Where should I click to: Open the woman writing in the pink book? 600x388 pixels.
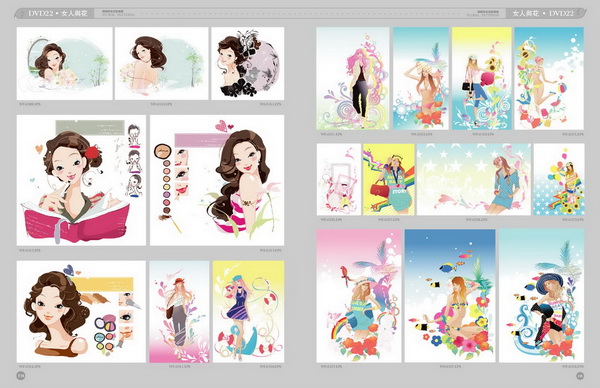tap(81, 180)
